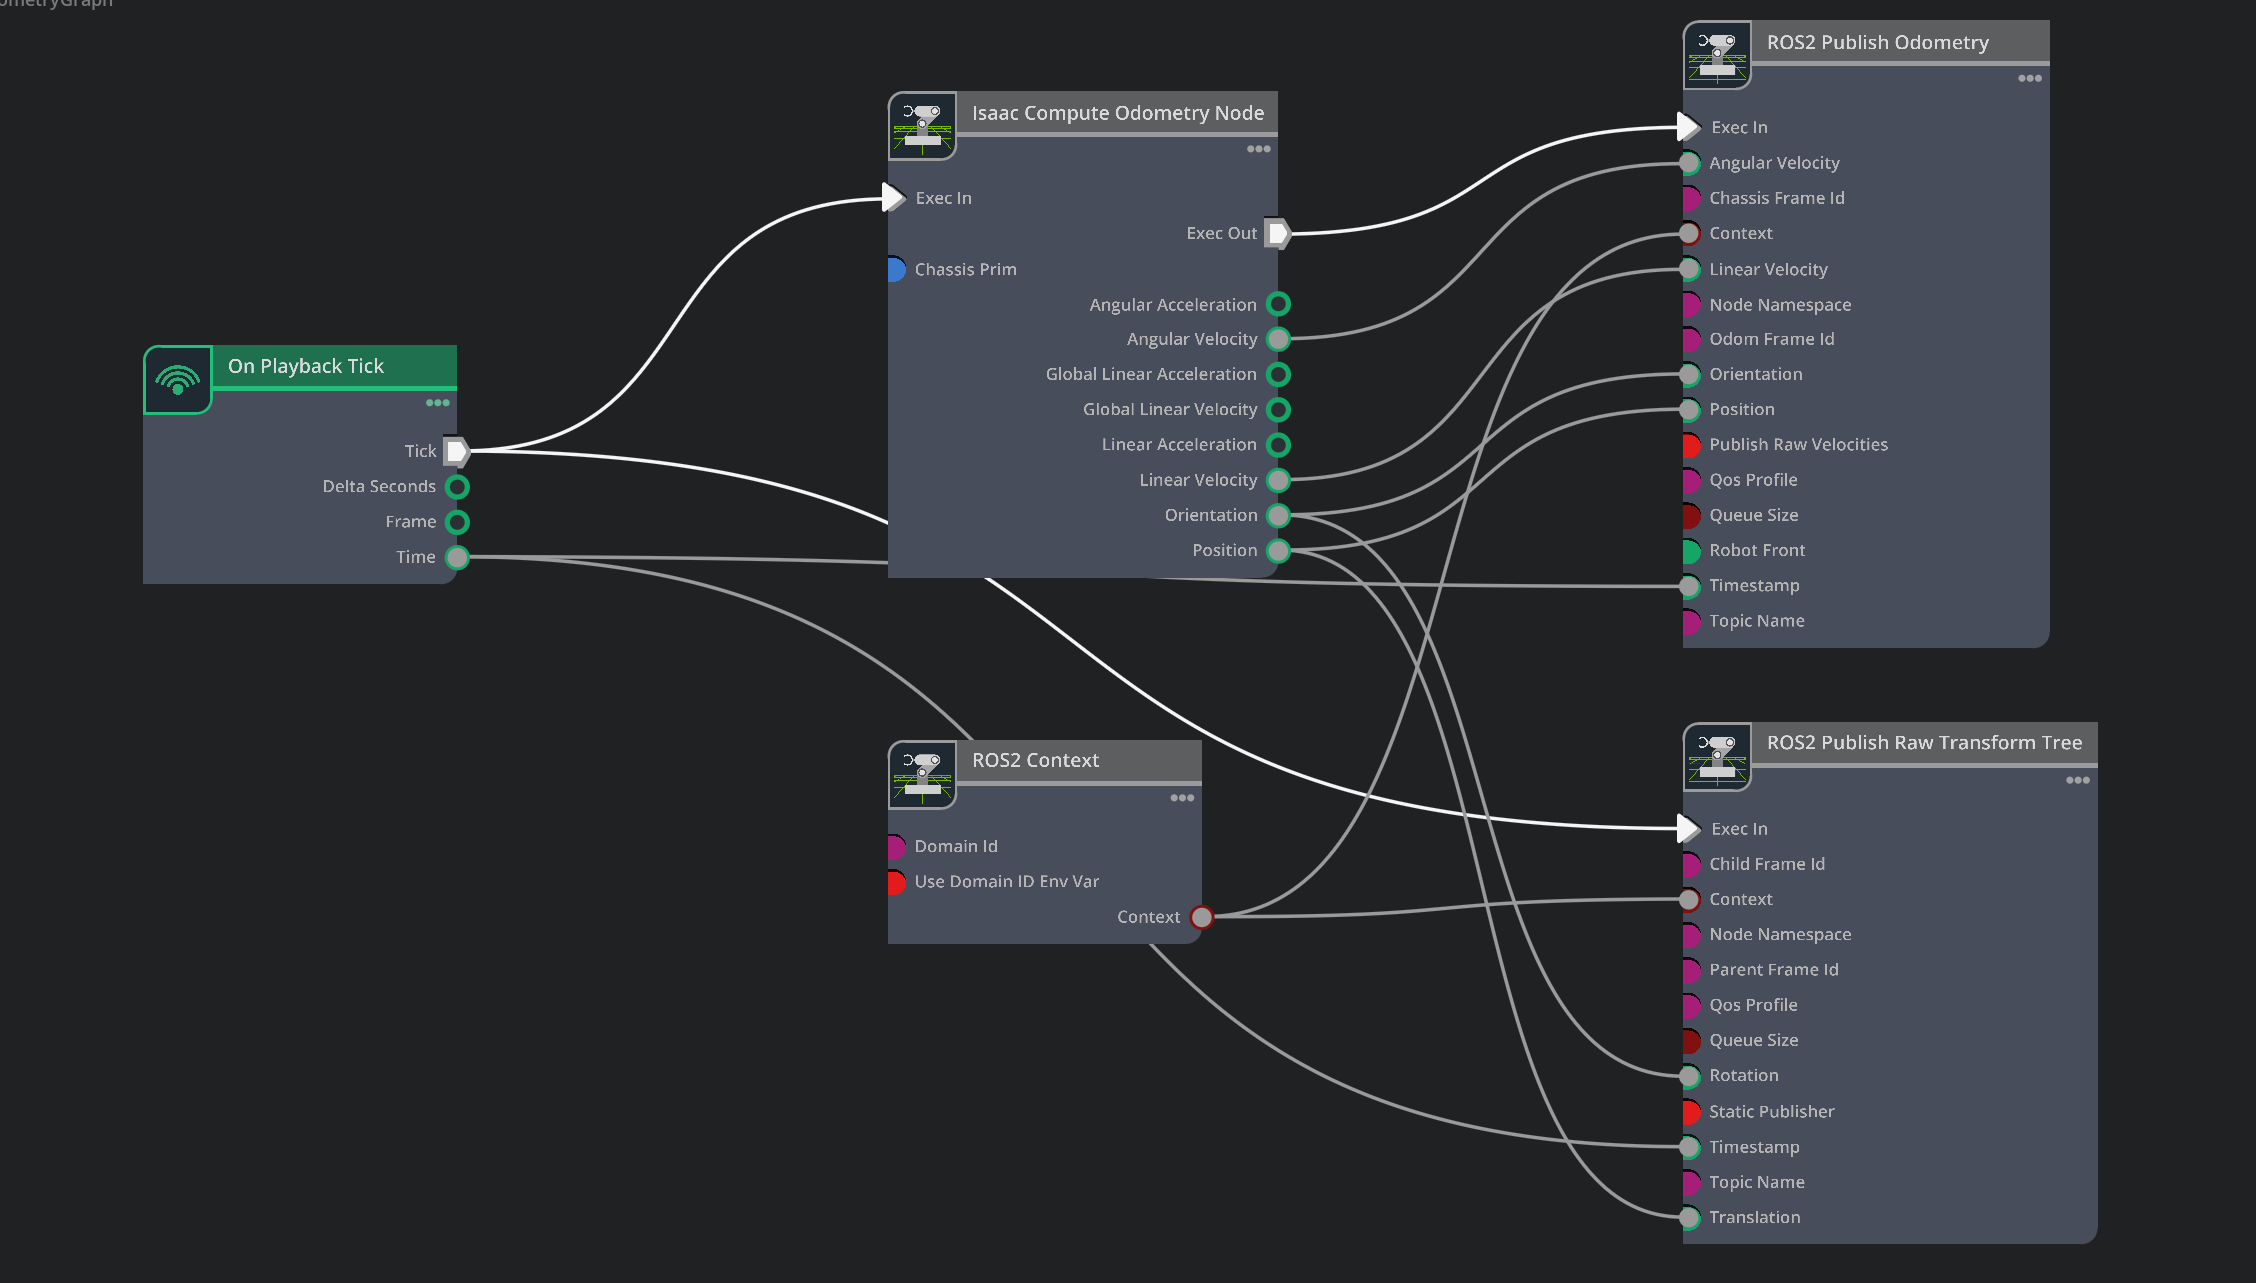Click Timestamp input pin on ROS2 Publish Odometry

(1690, 586)
